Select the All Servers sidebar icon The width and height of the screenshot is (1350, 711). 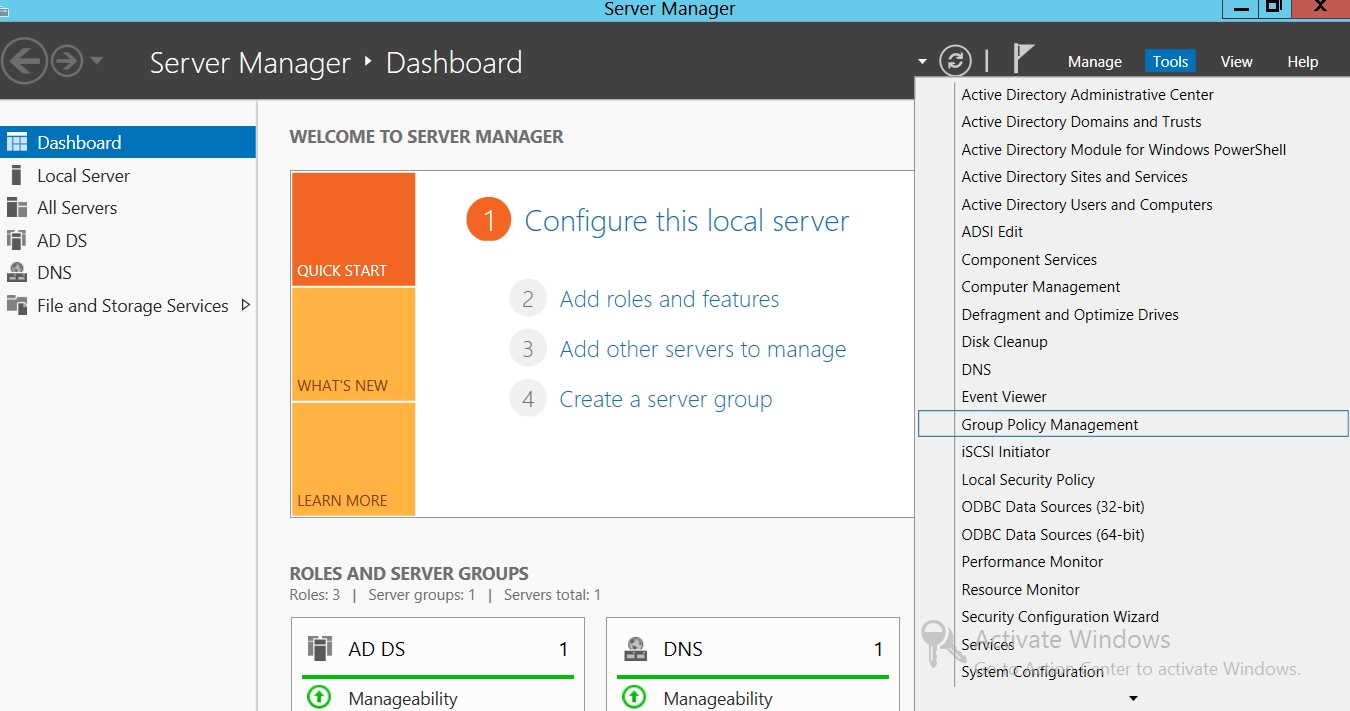coord(16,208)
